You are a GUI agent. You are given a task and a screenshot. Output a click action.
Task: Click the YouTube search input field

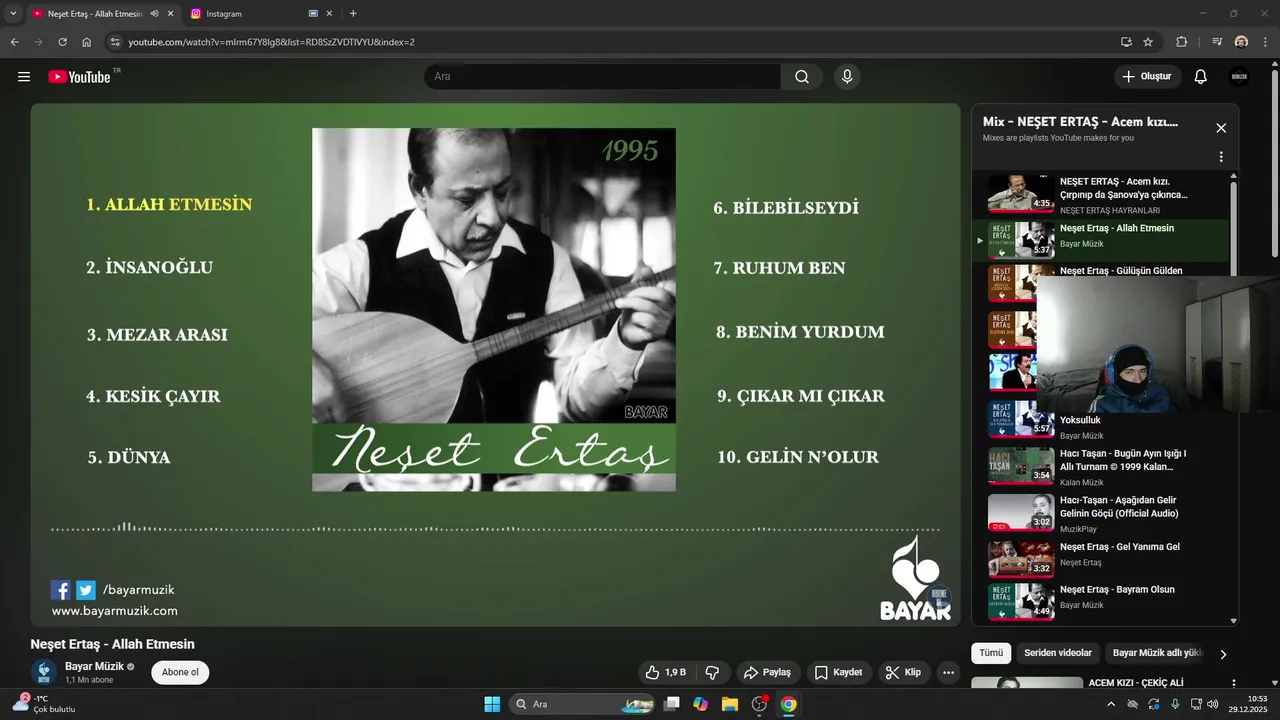tap(603, 77)
